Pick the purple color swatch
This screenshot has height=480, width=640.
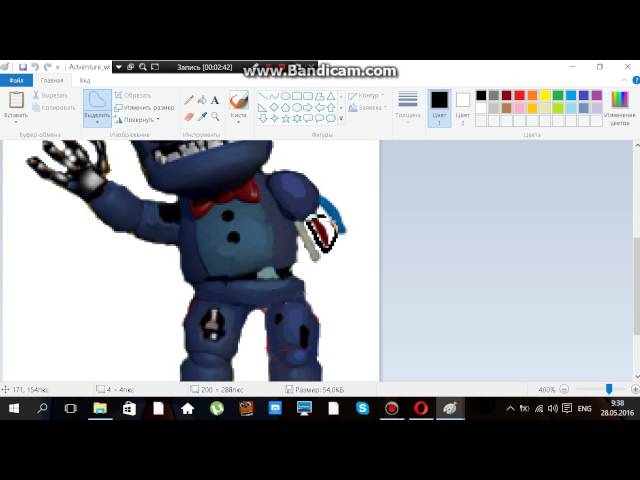[597, 96]
